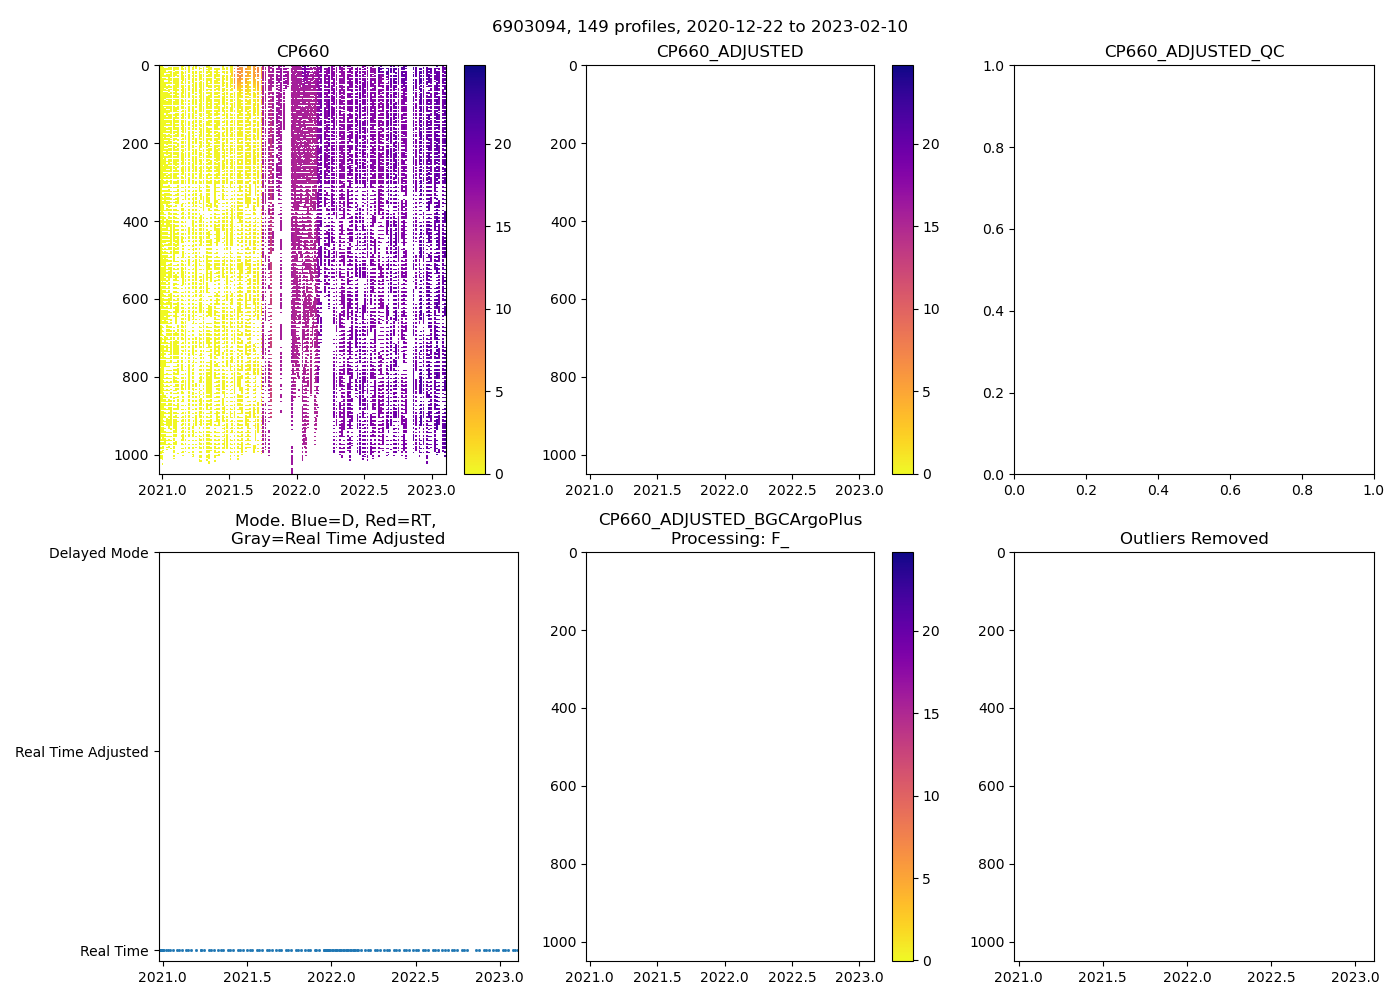Click the "CP660" plot title
Screen dimensions: 1400x1000
click(x=302, y=52)
